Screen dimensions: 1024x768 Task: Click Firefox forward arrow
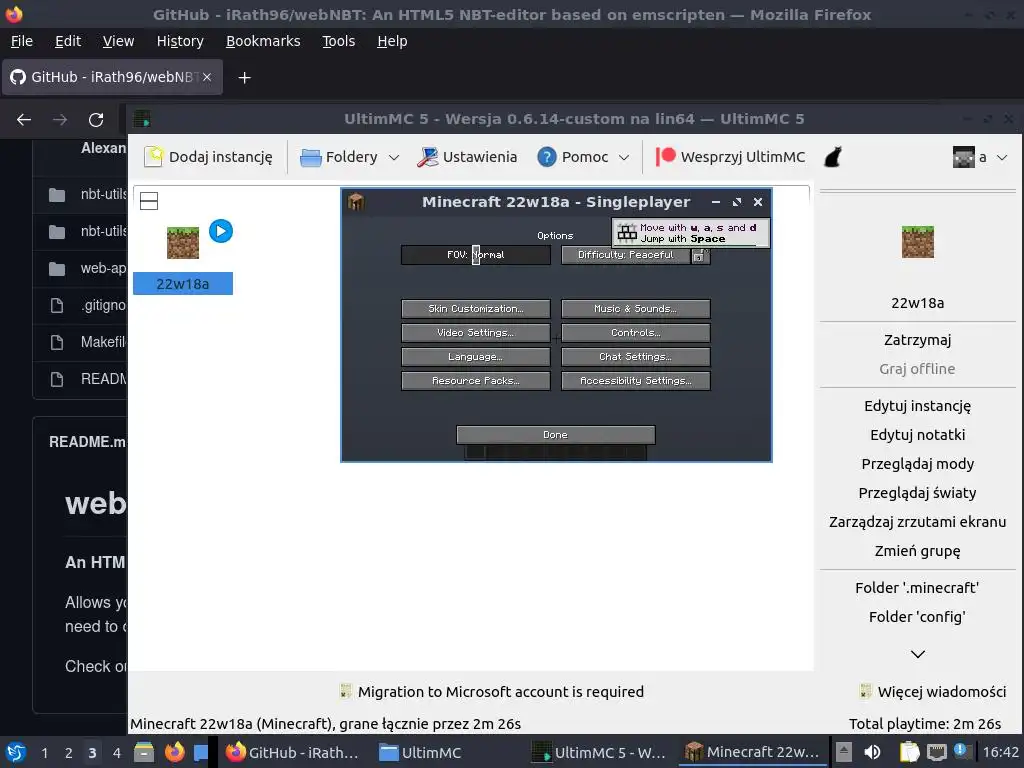pos(60,120)
